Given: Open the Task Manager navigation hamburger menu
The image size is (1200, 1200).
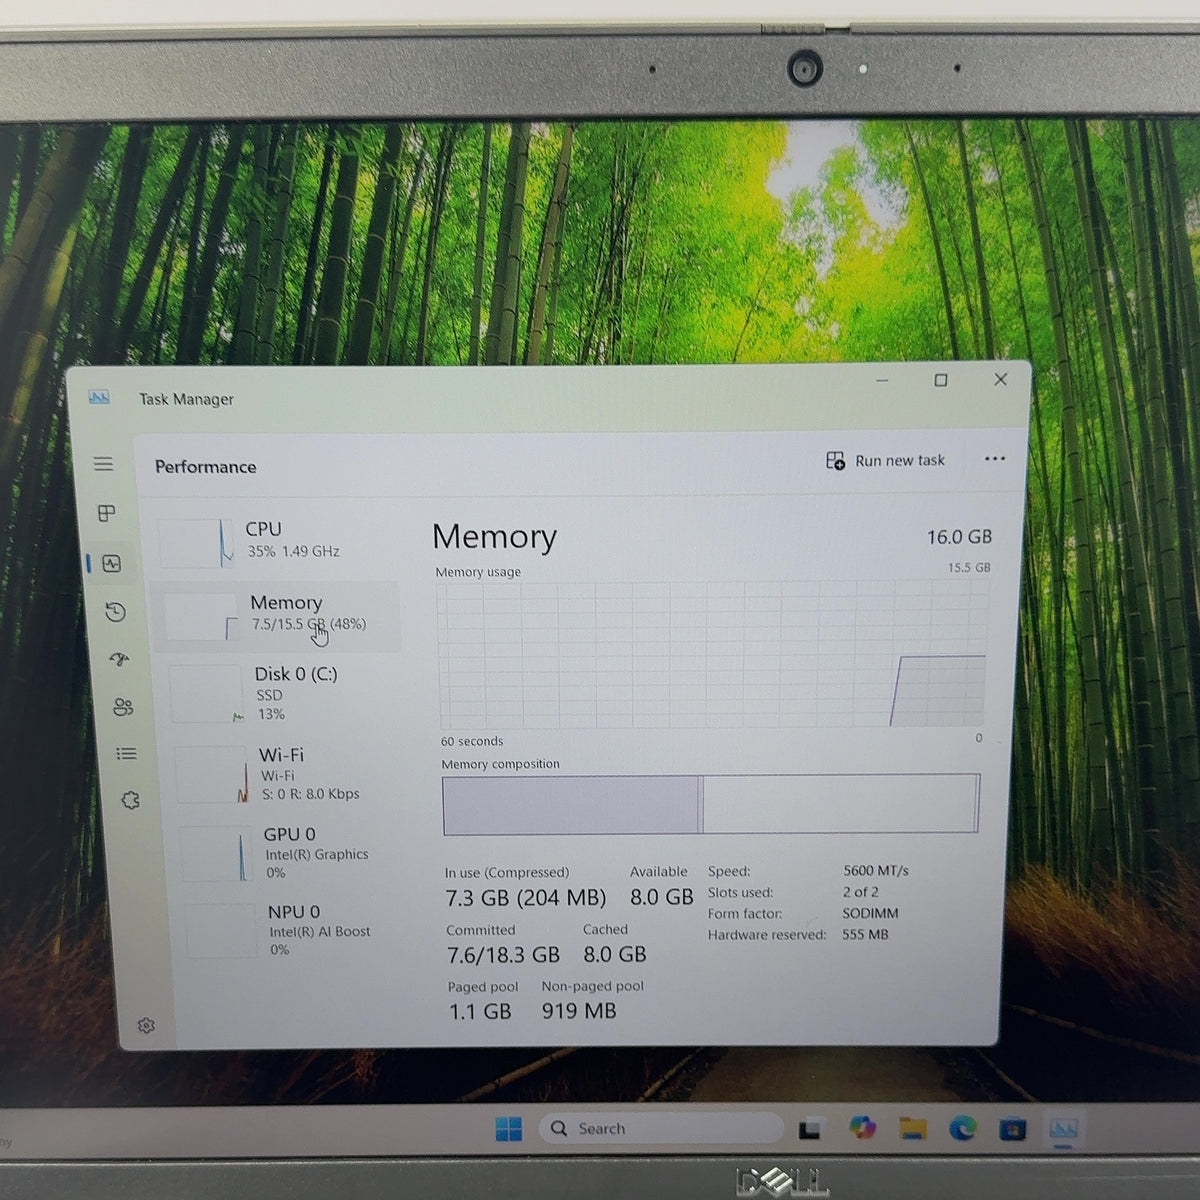Looking at the screenshot, I should [x=103, y=464].
